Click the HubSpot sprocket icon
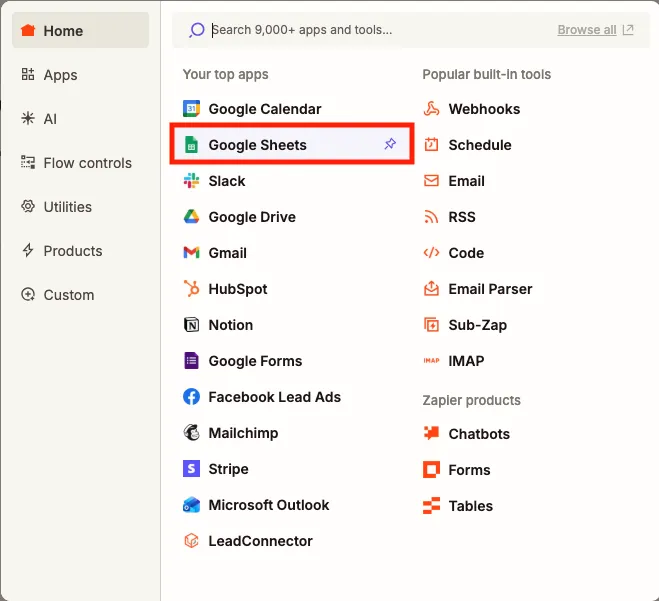 (x=191, y=289)
